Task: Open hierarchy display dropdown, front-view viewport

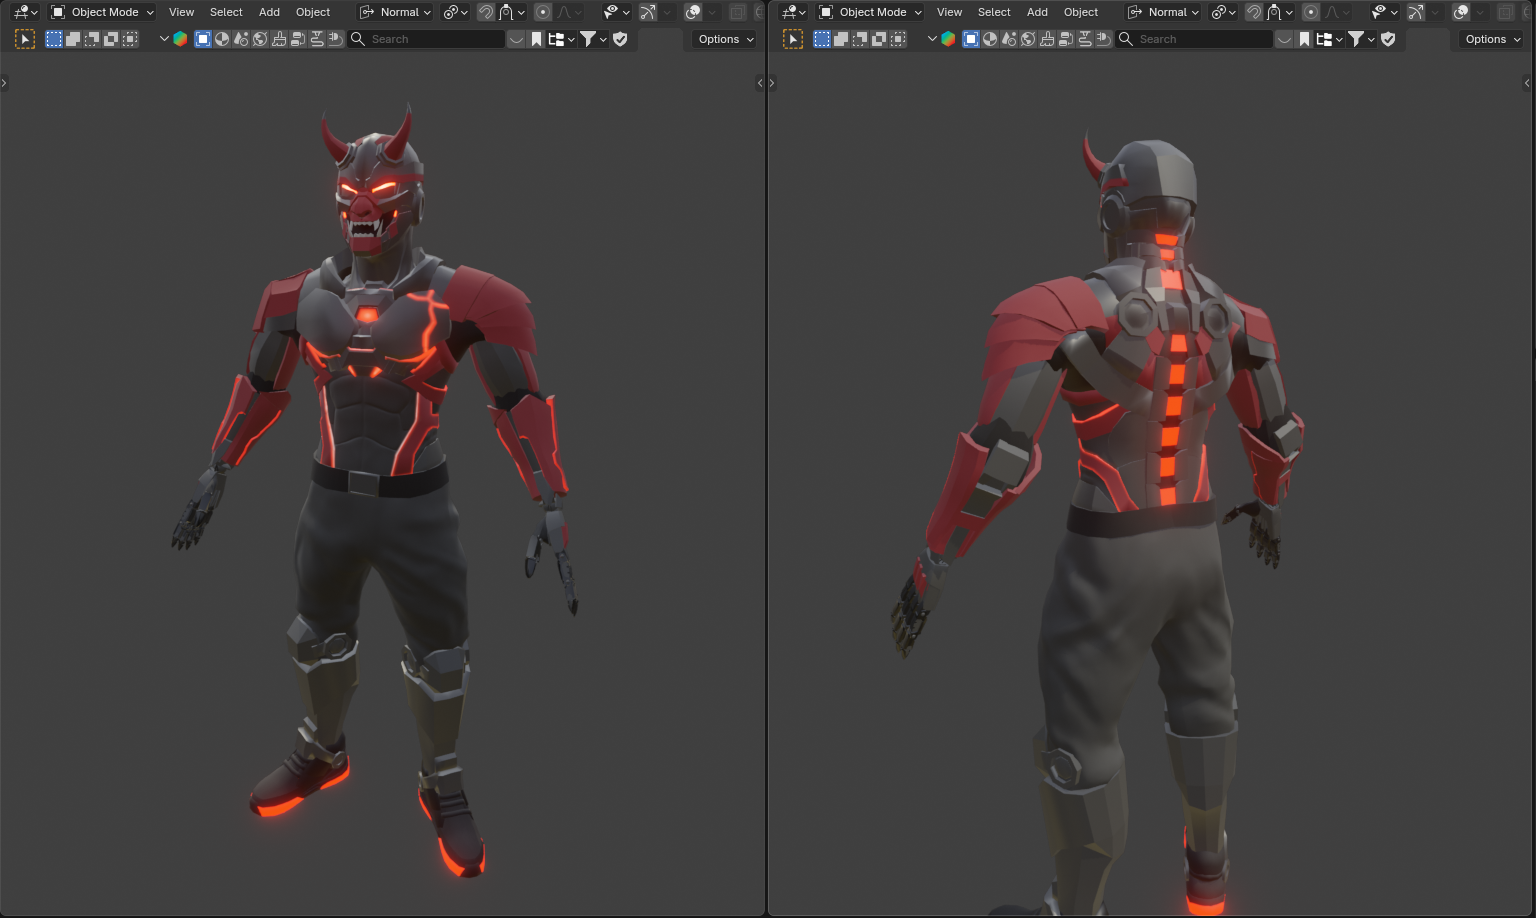Action: (x=562, y=39)
